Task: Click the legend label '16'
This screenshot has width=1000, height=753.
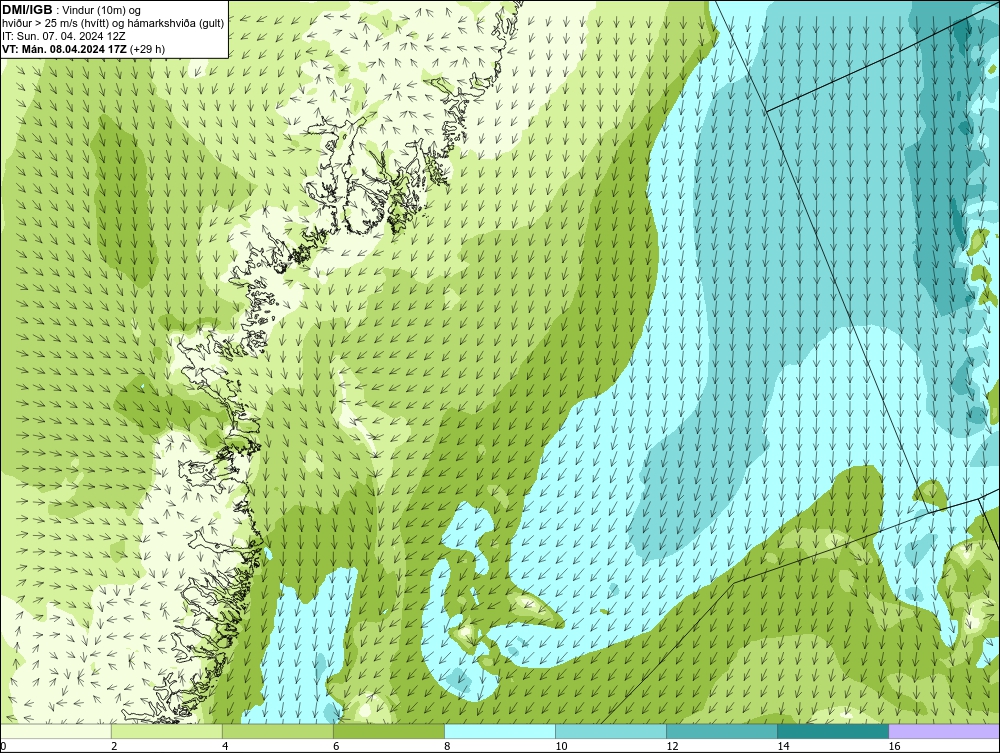Action: click(894, 747)
